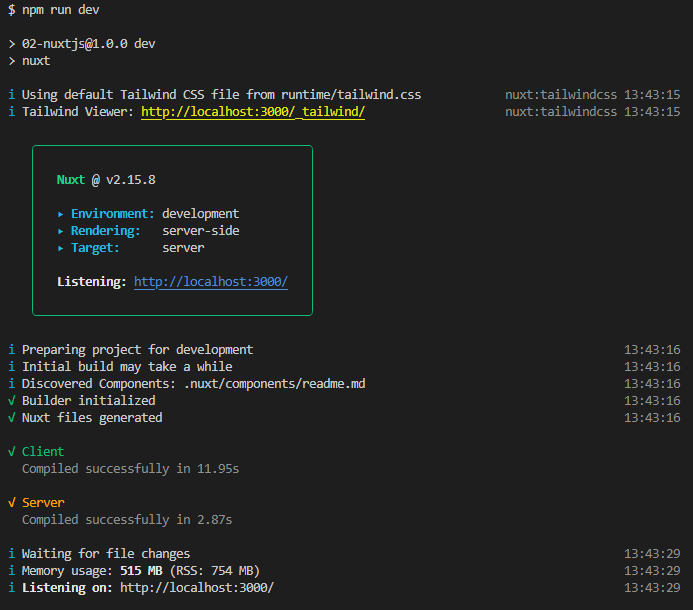The height and width of the screenshot is (610, 693).
Task: Click the 'Memory usage: 515 MB' line
Action: click(141, 571)
